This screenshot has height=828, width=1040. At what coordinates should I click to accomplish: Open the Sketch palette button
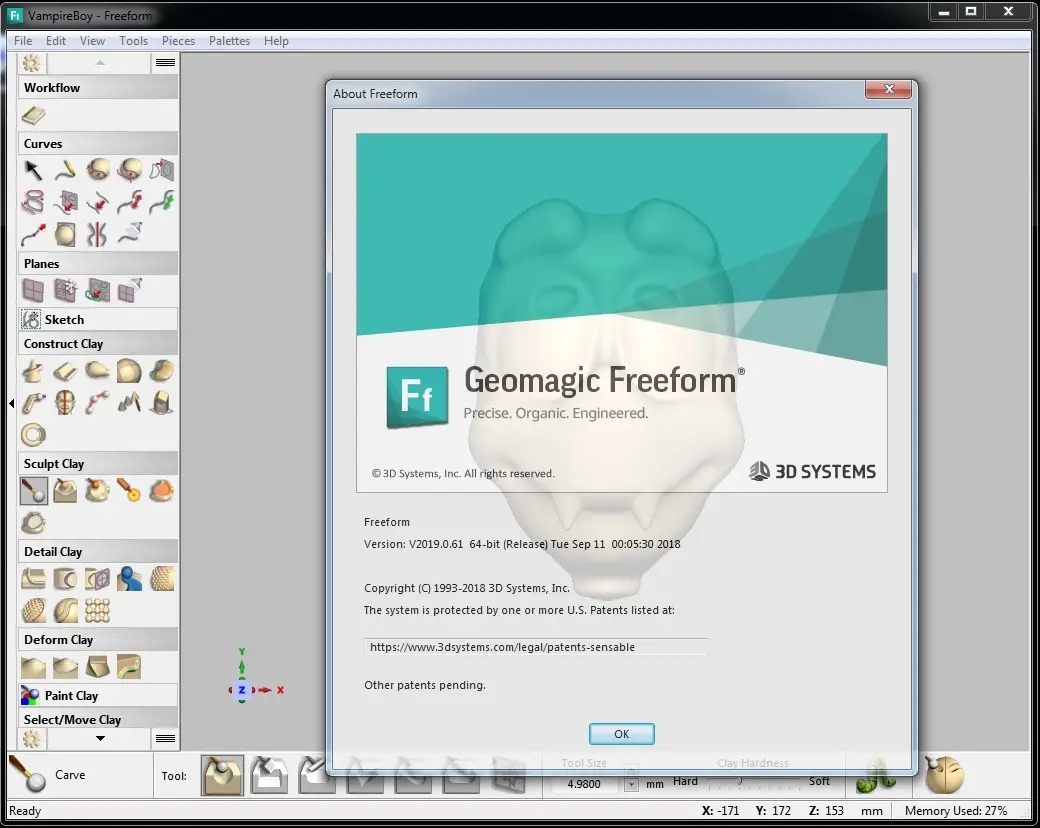(x=98, y=319)
